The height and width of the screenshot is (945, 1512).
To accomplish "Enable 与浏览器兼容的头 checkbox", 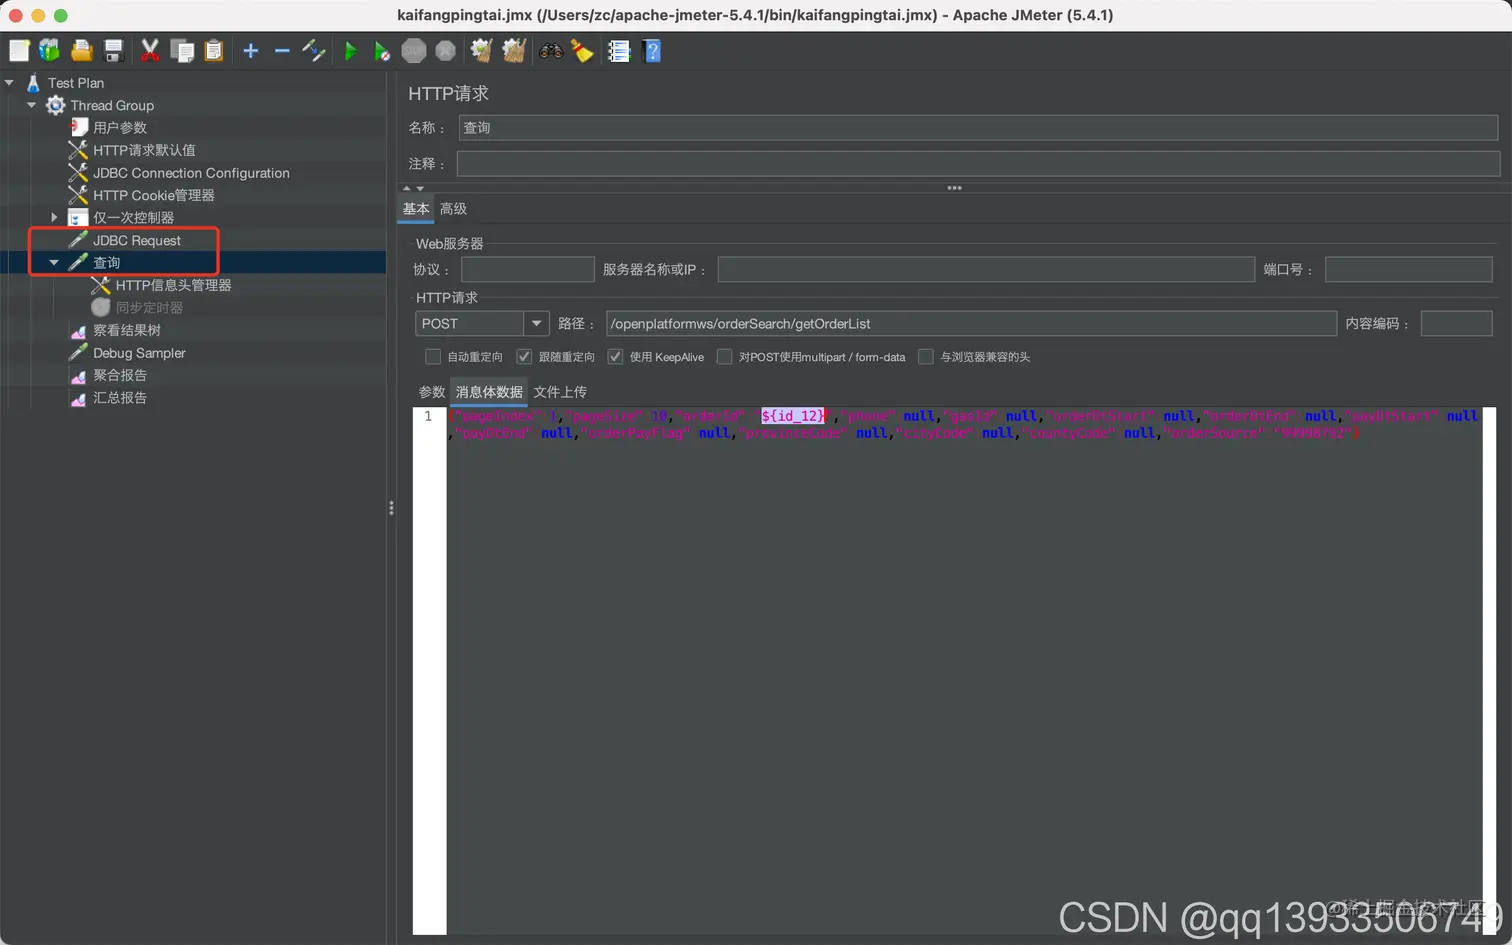I will (926, 357).
